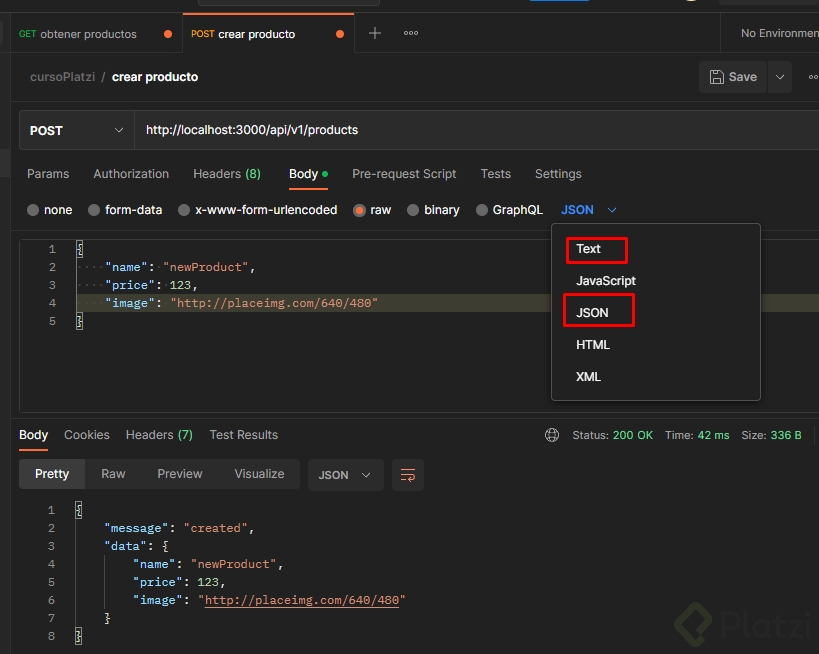This screenshot has width=819, height=654.
Task: Click the Save button with disk icon
Action: pyautogui.click(x=733, y=77)
